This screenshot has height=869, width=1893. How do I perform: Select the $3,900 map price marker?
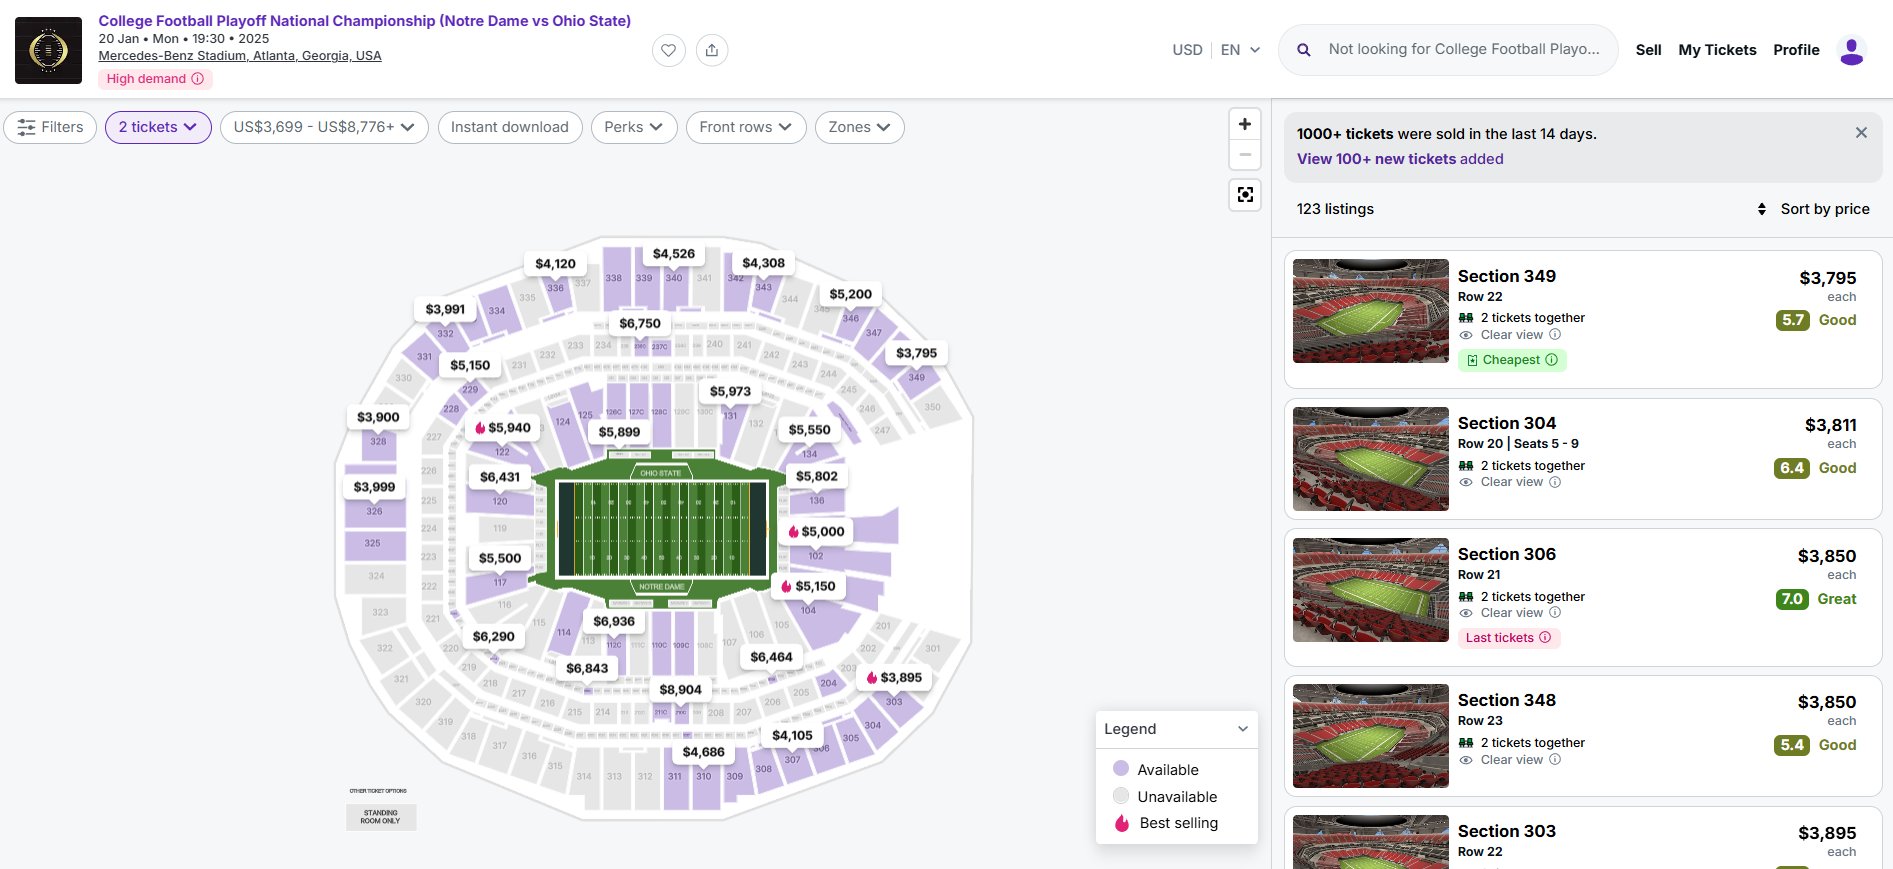378,418
